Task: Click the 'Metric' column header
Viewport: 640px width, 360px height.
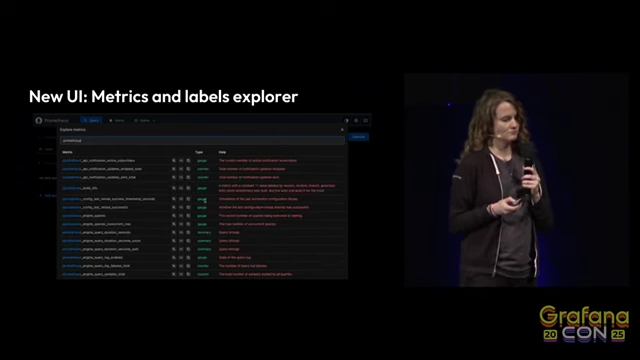Action: (x=67, y=152)
